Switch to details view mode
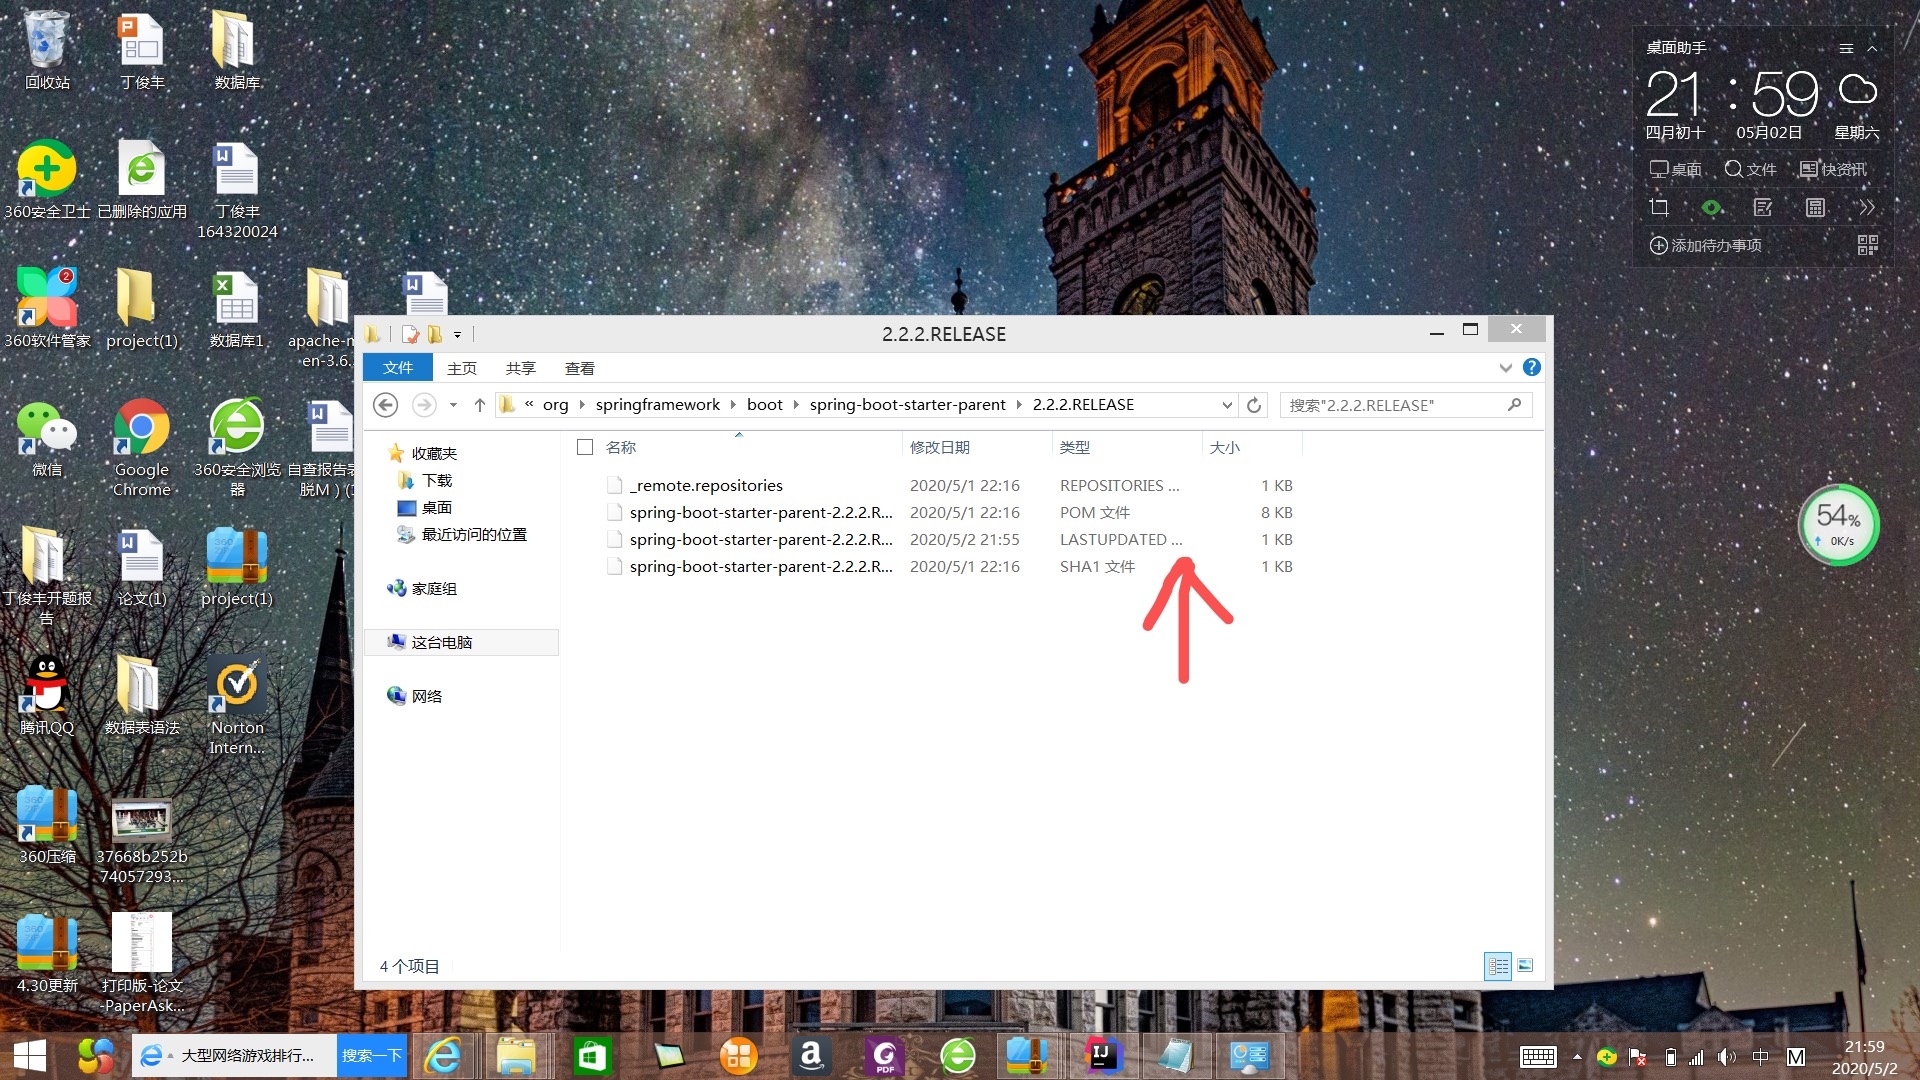The image size is (1920, 1080). (x=1497, y=966)
